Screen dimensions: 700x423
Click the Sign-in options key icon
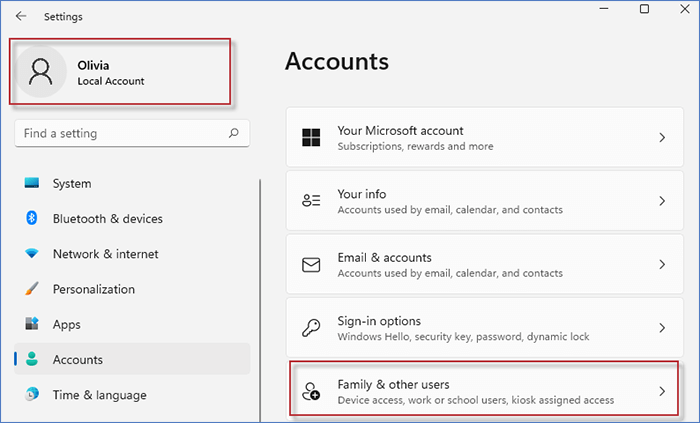pyautogui.click(x=311, y=328)
